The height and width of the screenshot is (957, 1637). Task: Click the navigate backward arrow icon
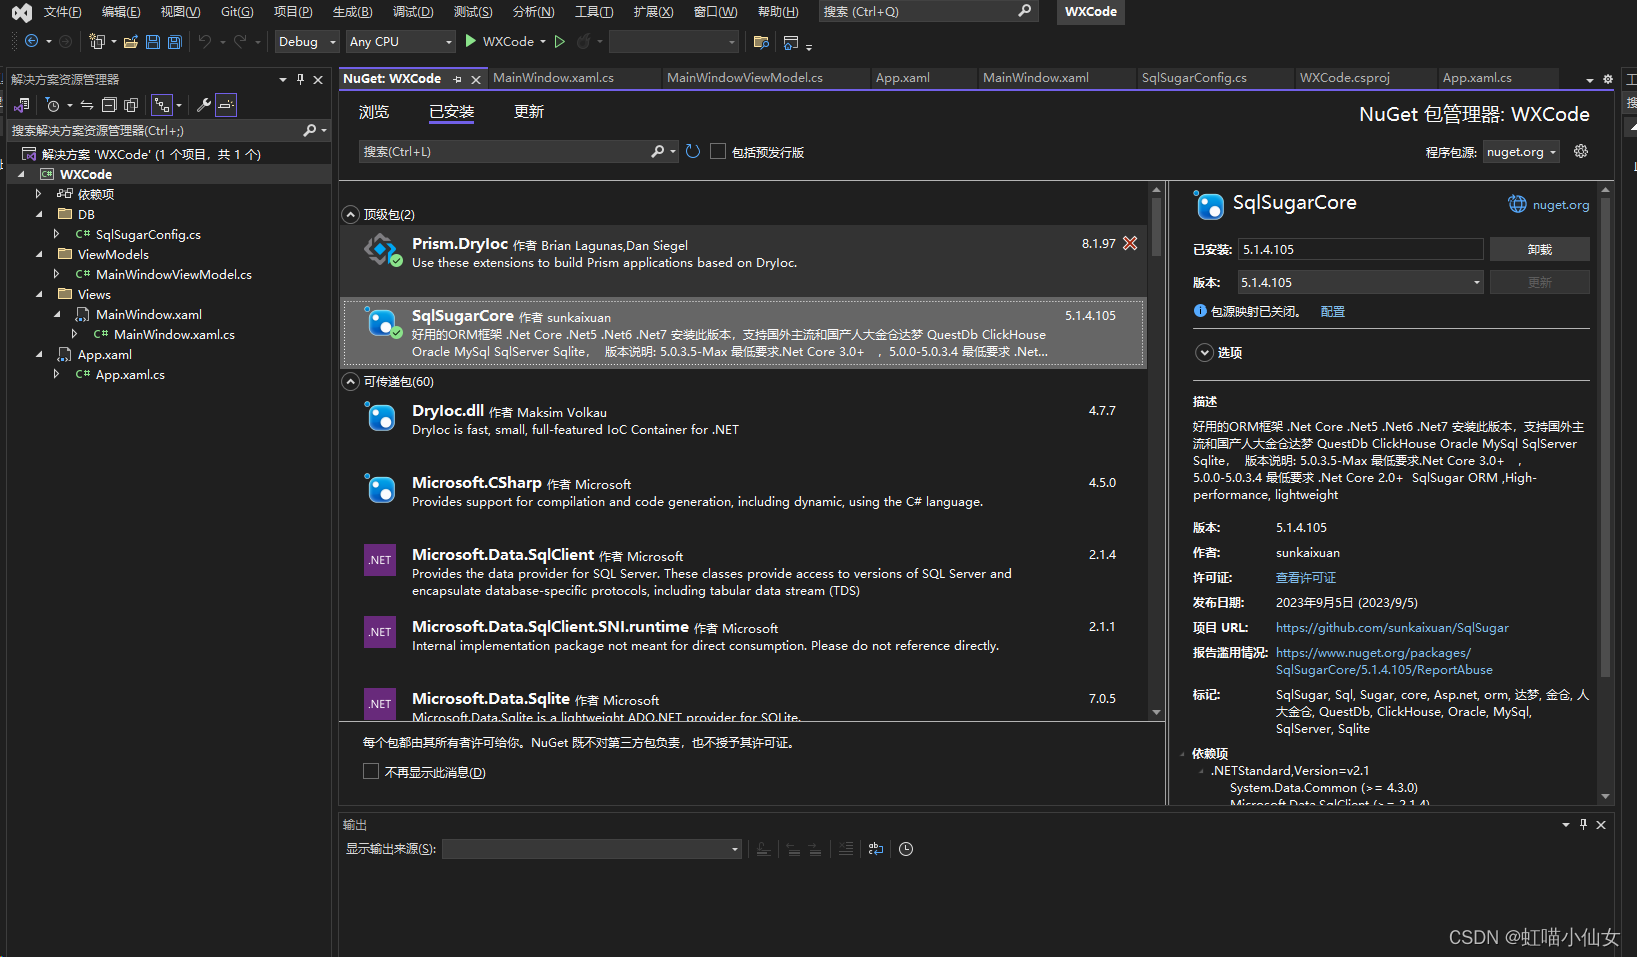[x=31, y=41]
